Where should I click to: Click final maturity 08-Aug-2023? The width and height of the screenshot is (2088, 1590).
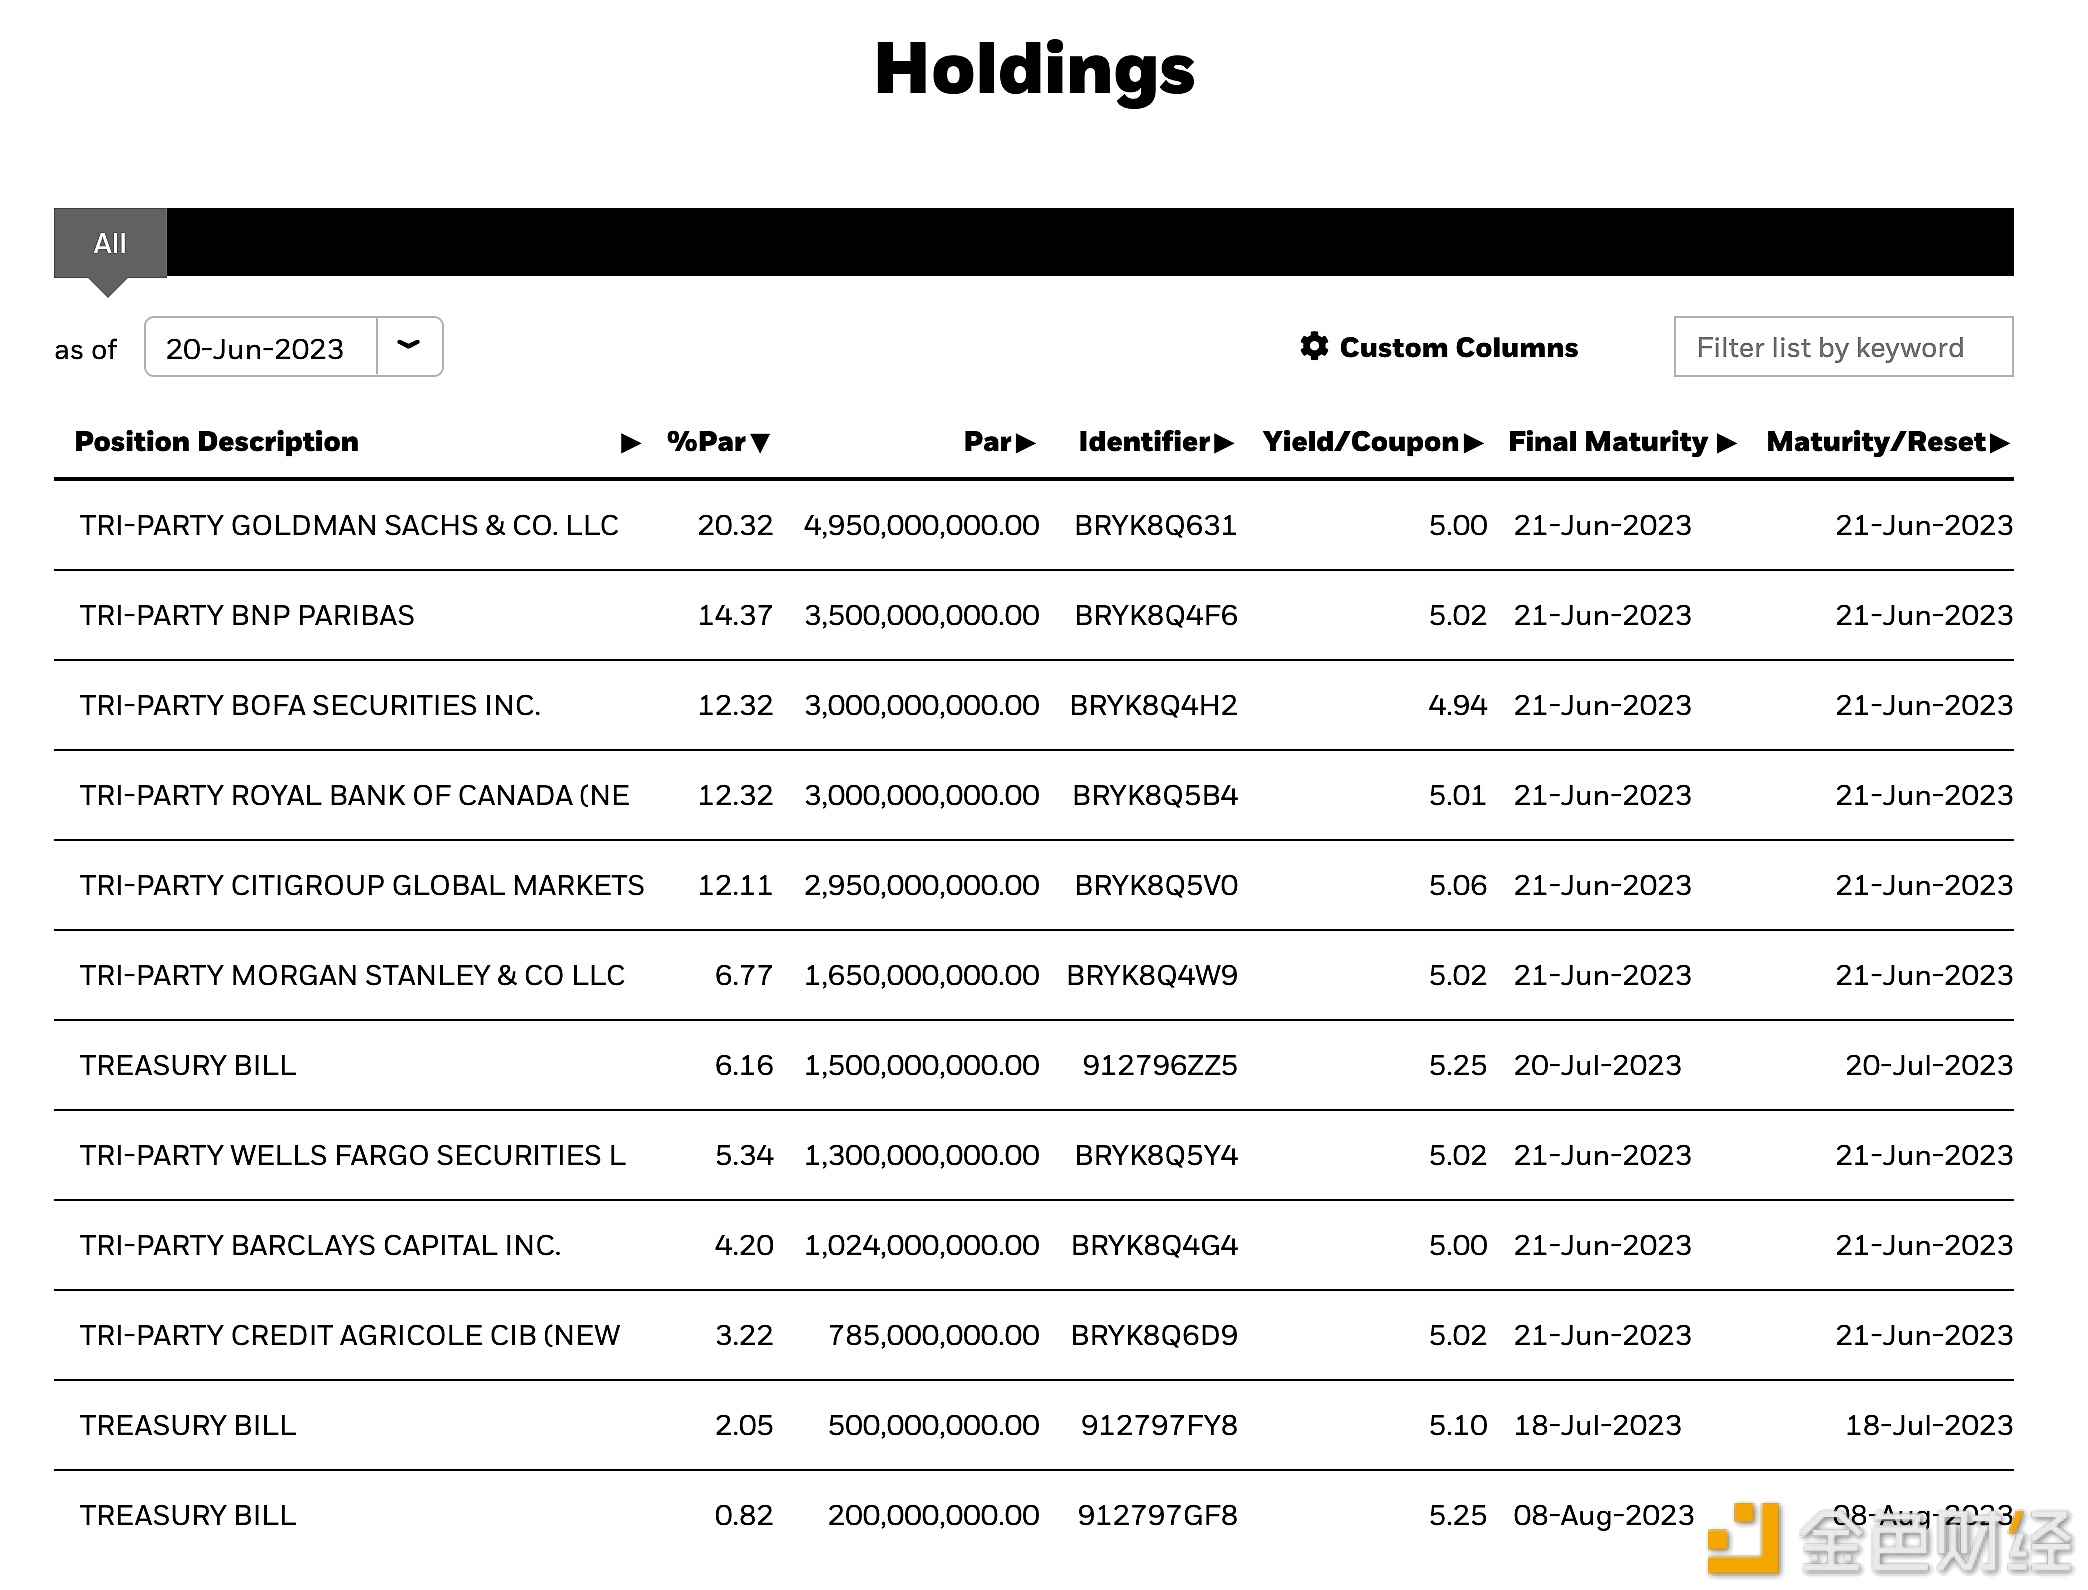pyautogui.click(x=1604, y=1515)
